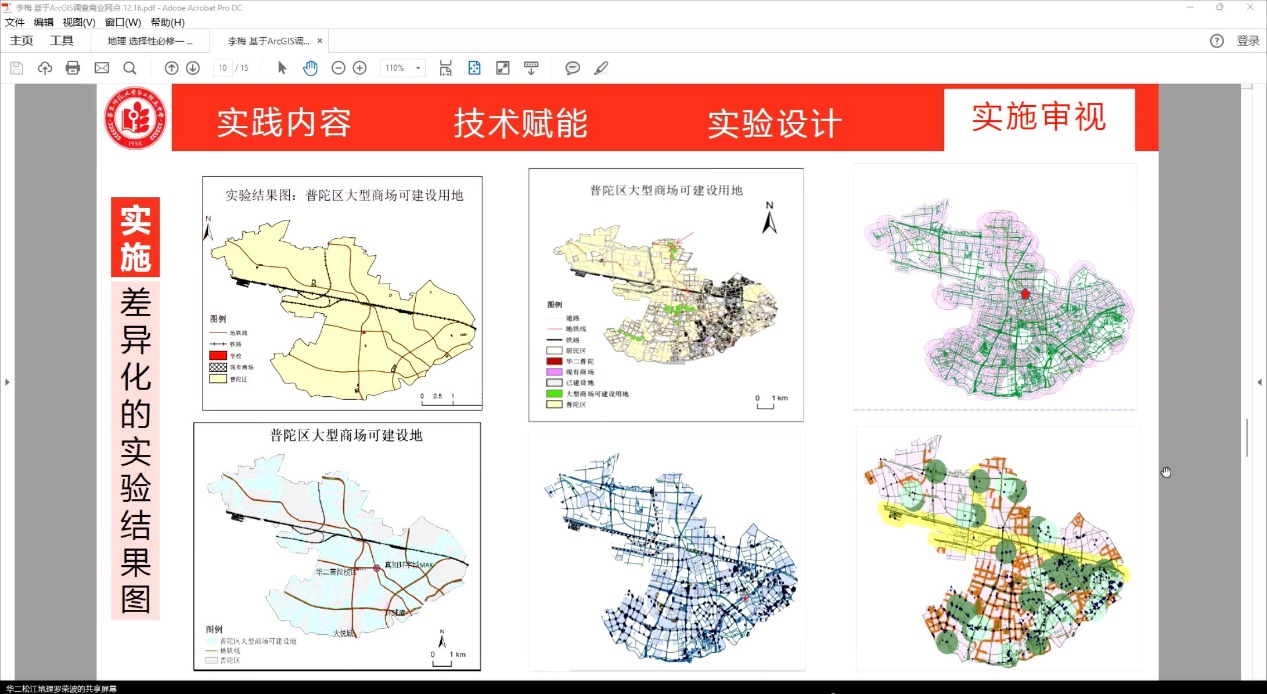Click the current page number field

[221, 68]
